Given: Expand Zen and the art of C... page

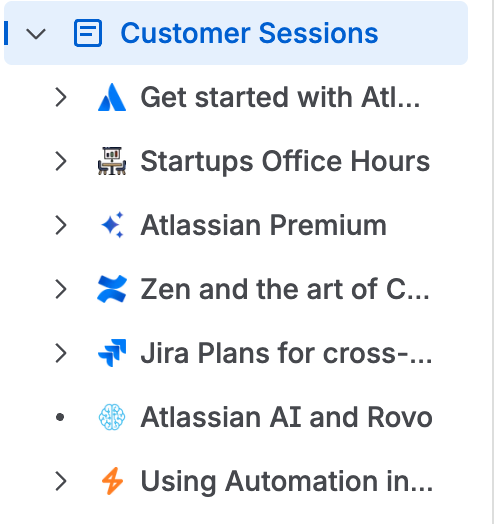Looking at the screenshot, I should coord(61,289).
